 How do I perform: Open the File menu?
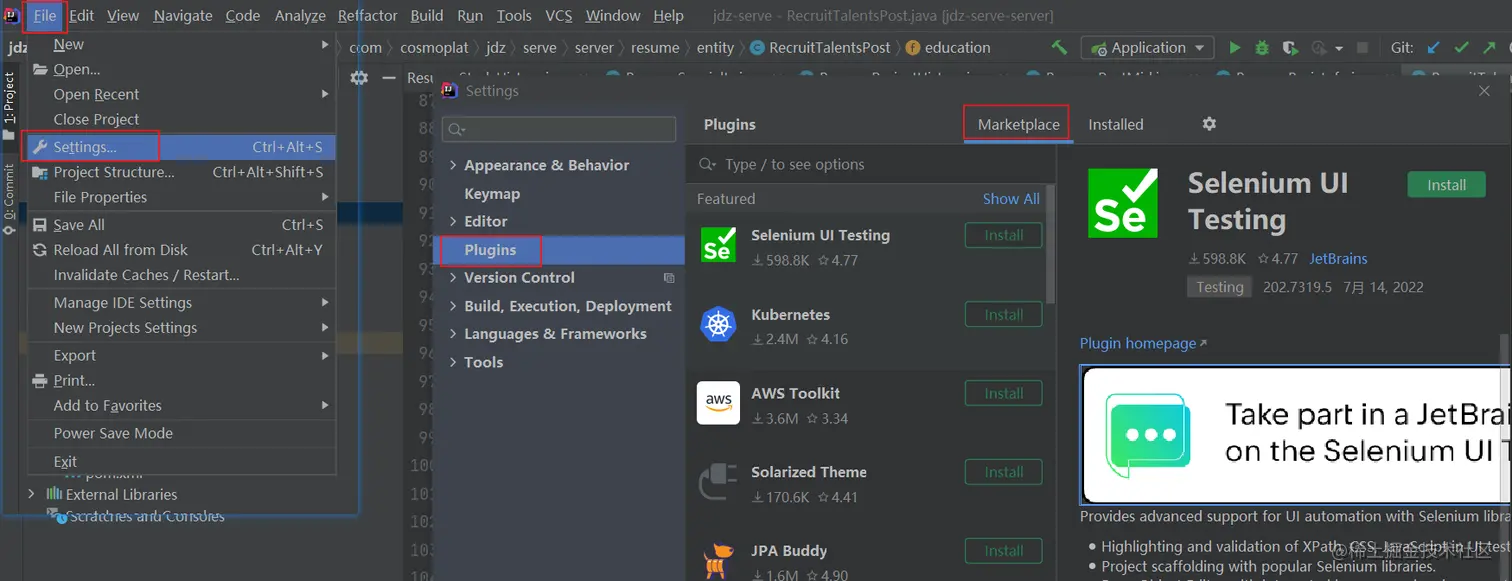[x=44, y=15]
